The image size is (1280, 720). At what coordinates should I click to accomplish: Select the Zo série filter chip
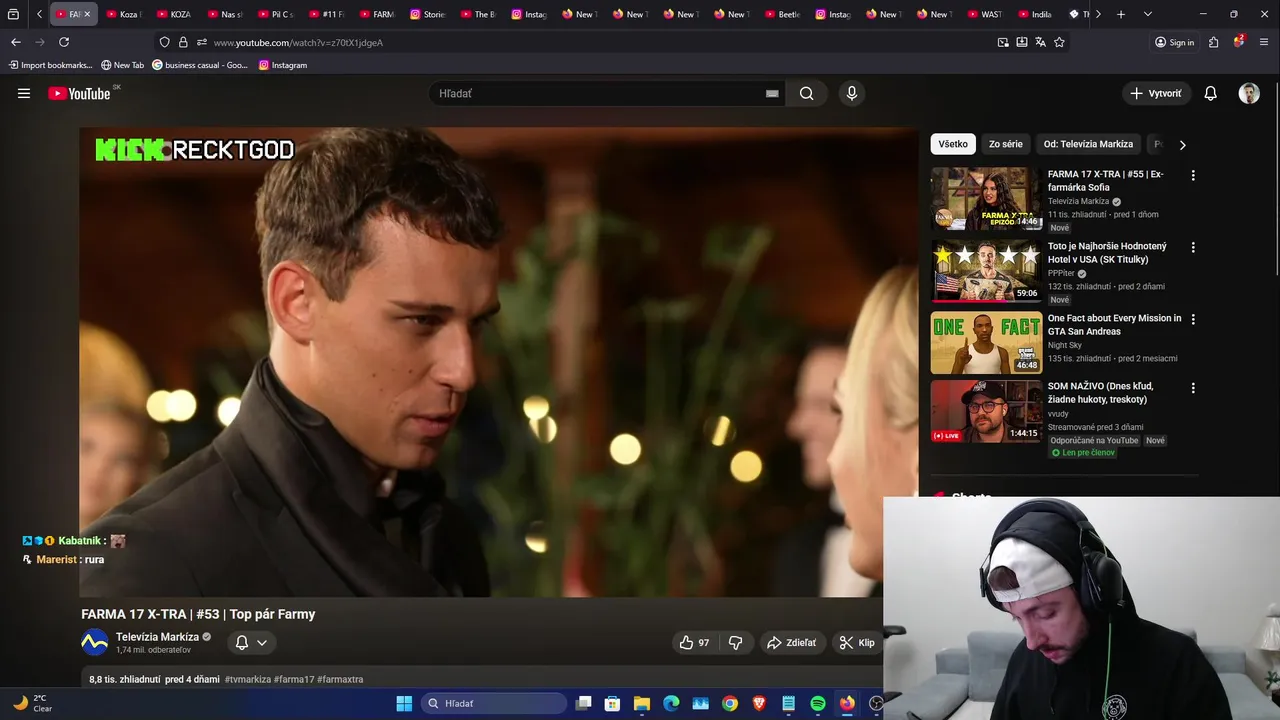pos(1006,144)
